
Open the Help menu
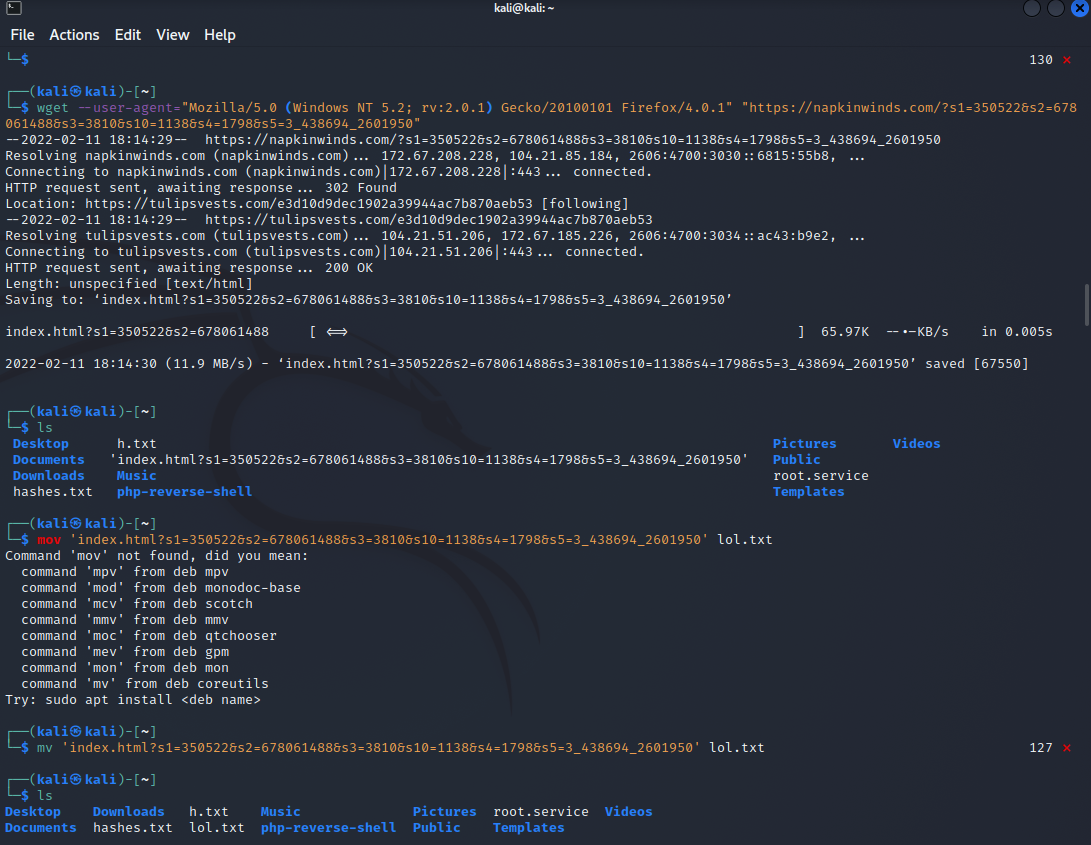pos(220,35)
